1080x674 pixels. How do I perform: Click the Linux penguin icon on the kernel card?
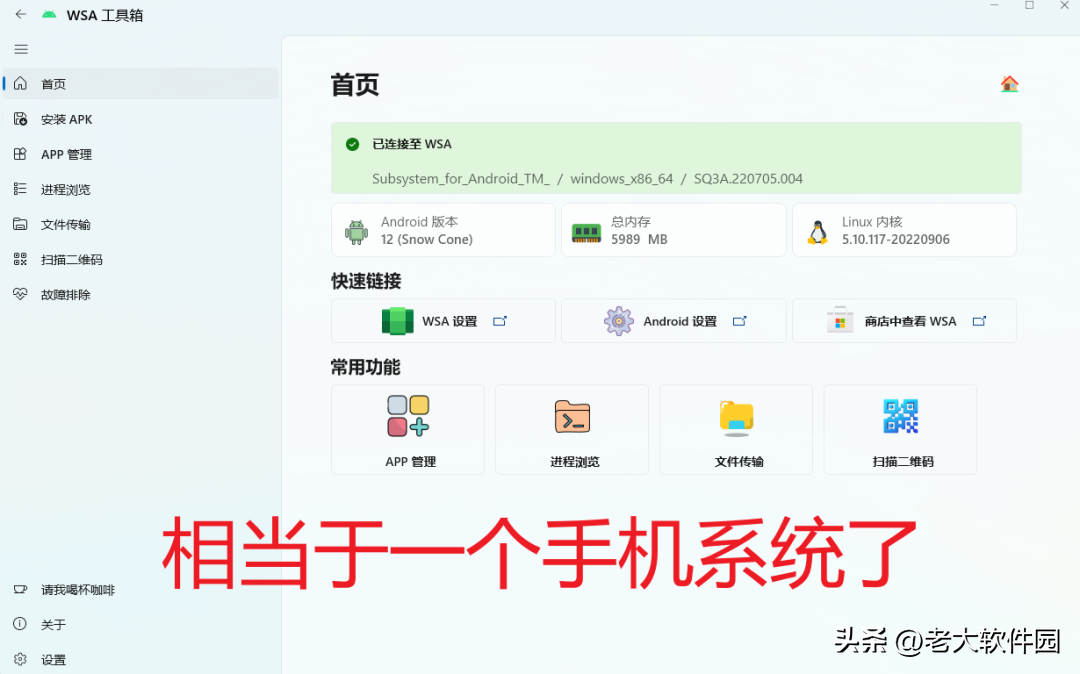[x=818, y=233]
